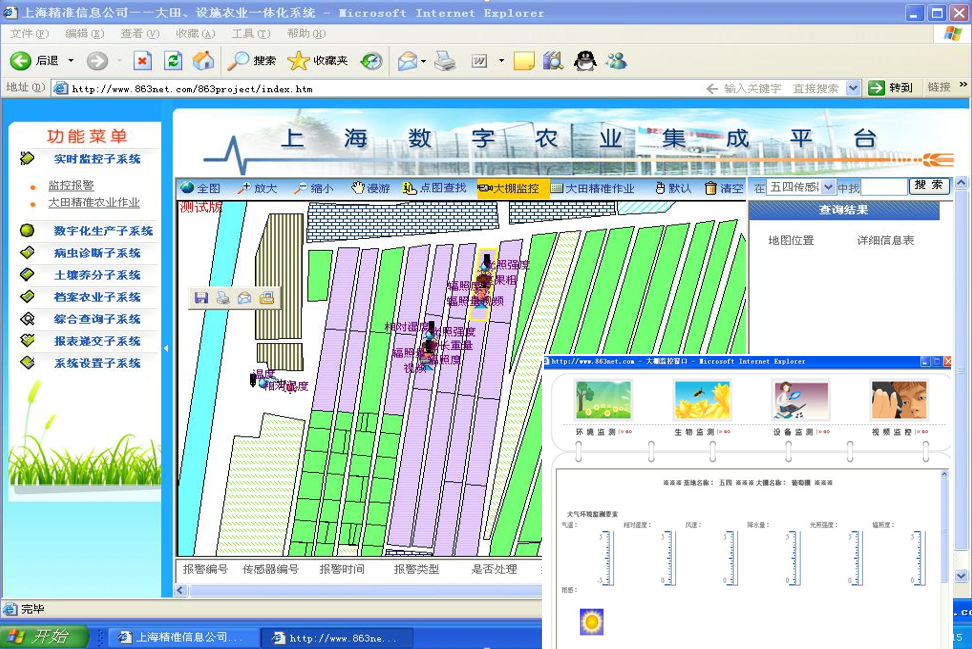This screenshot has width=972, height=649.
Task: Select the 放大 zoom in tool
Action: pos(257,188)
